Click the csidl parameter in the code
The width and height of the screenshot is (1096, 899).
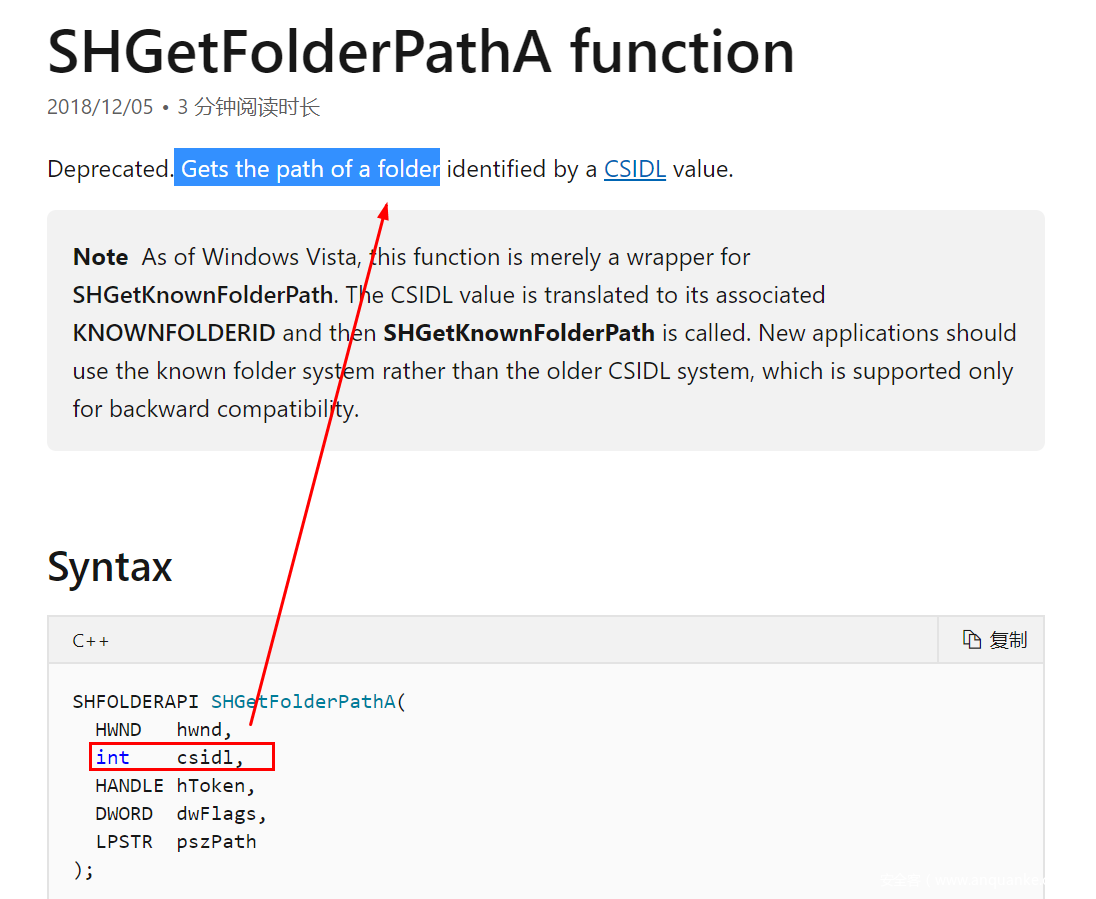[x=206, y=758]
